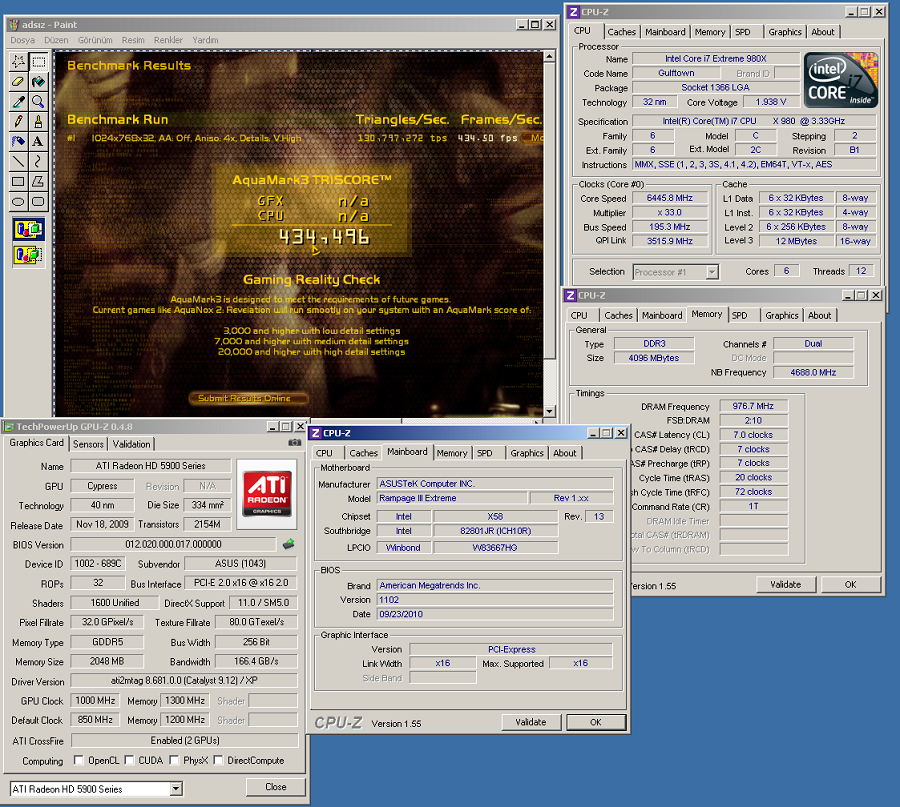Enable the OpenCL checkbox in GPU-Z

point(79,760)
